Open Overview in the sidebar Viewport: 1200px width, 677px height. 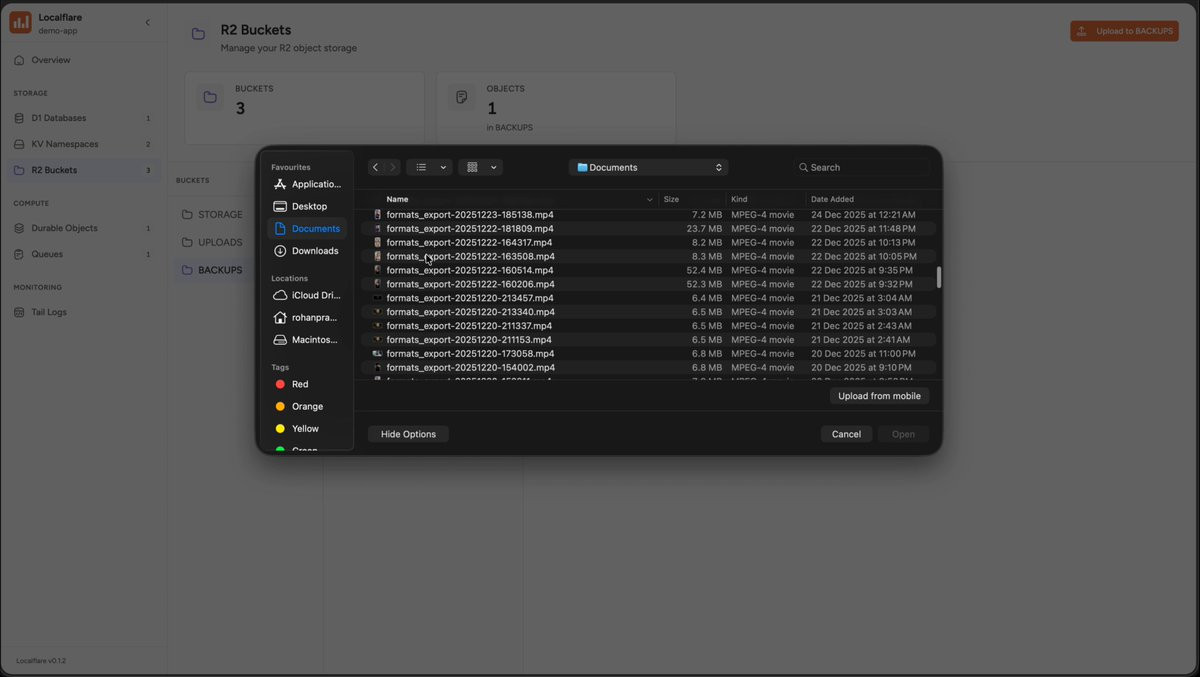(84, 60)
